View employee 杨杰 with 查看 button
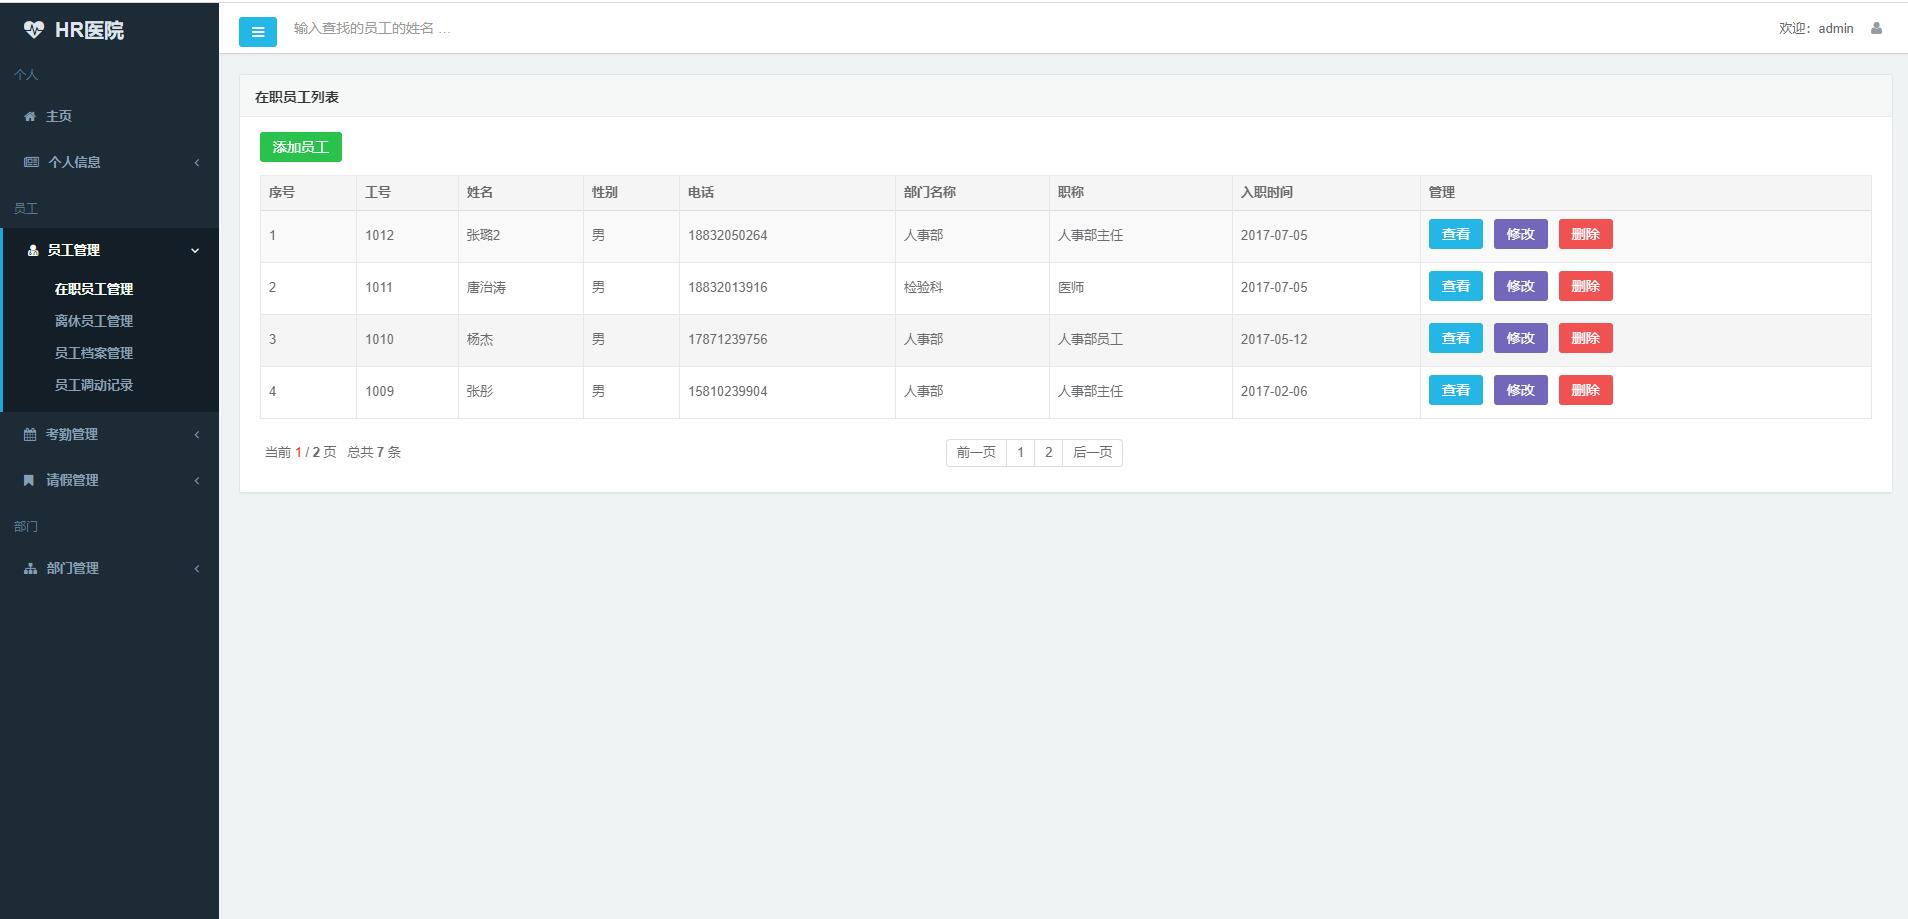This screenshot has height=919, width=1908. click(1456, 338)
